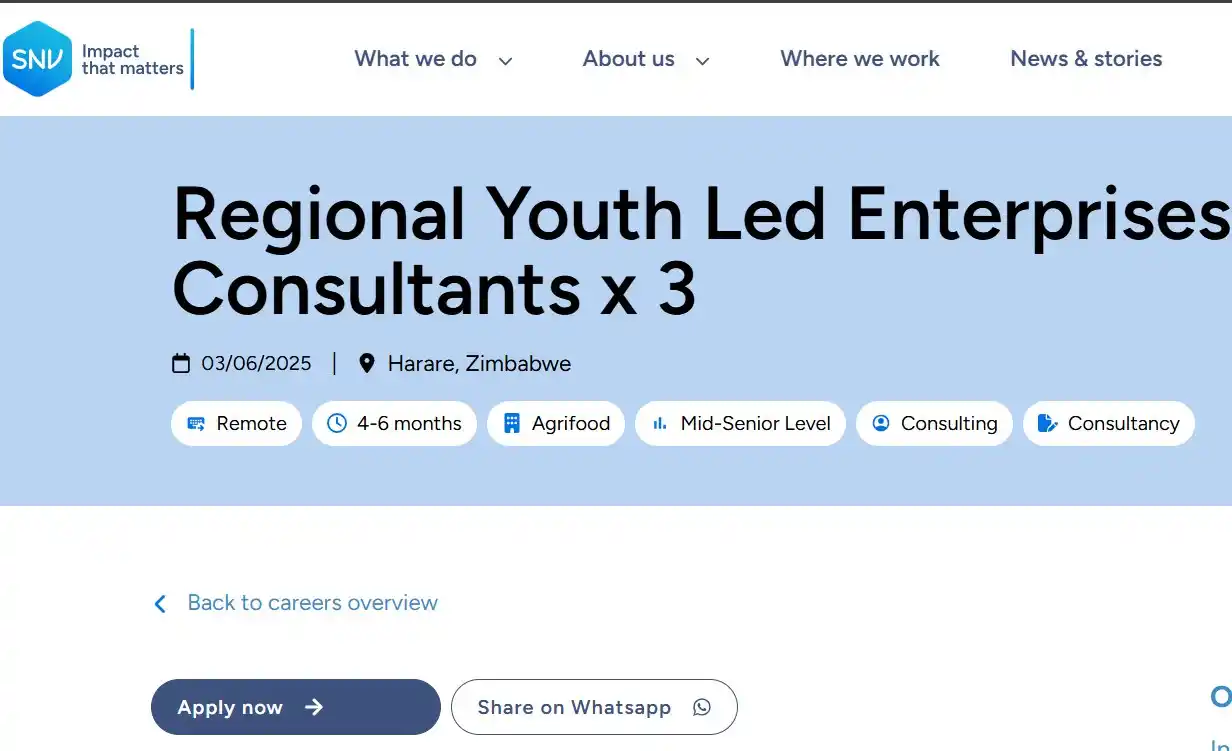Viewport: 1232px width, 751px height.
Task: Click the keyboard icon in Remote tag
Action: pyautogui.click(x=196, y=423)
